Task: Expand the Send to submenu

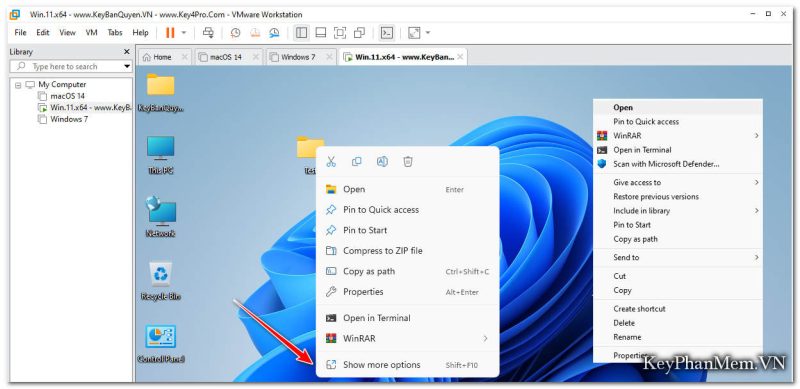Action: tap(678, 258)
